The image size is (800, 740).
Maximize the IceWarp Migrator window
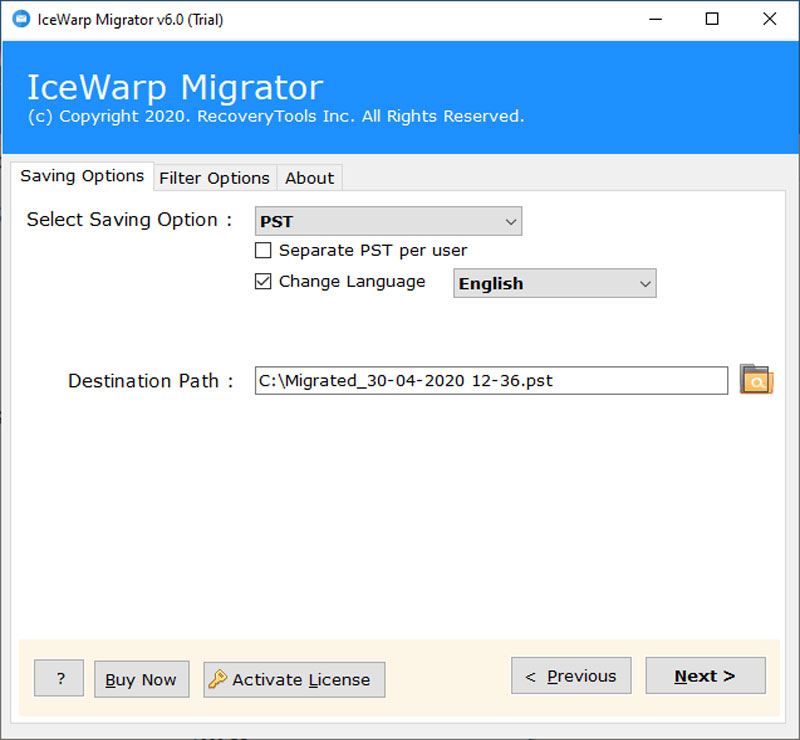coord(712,19)
